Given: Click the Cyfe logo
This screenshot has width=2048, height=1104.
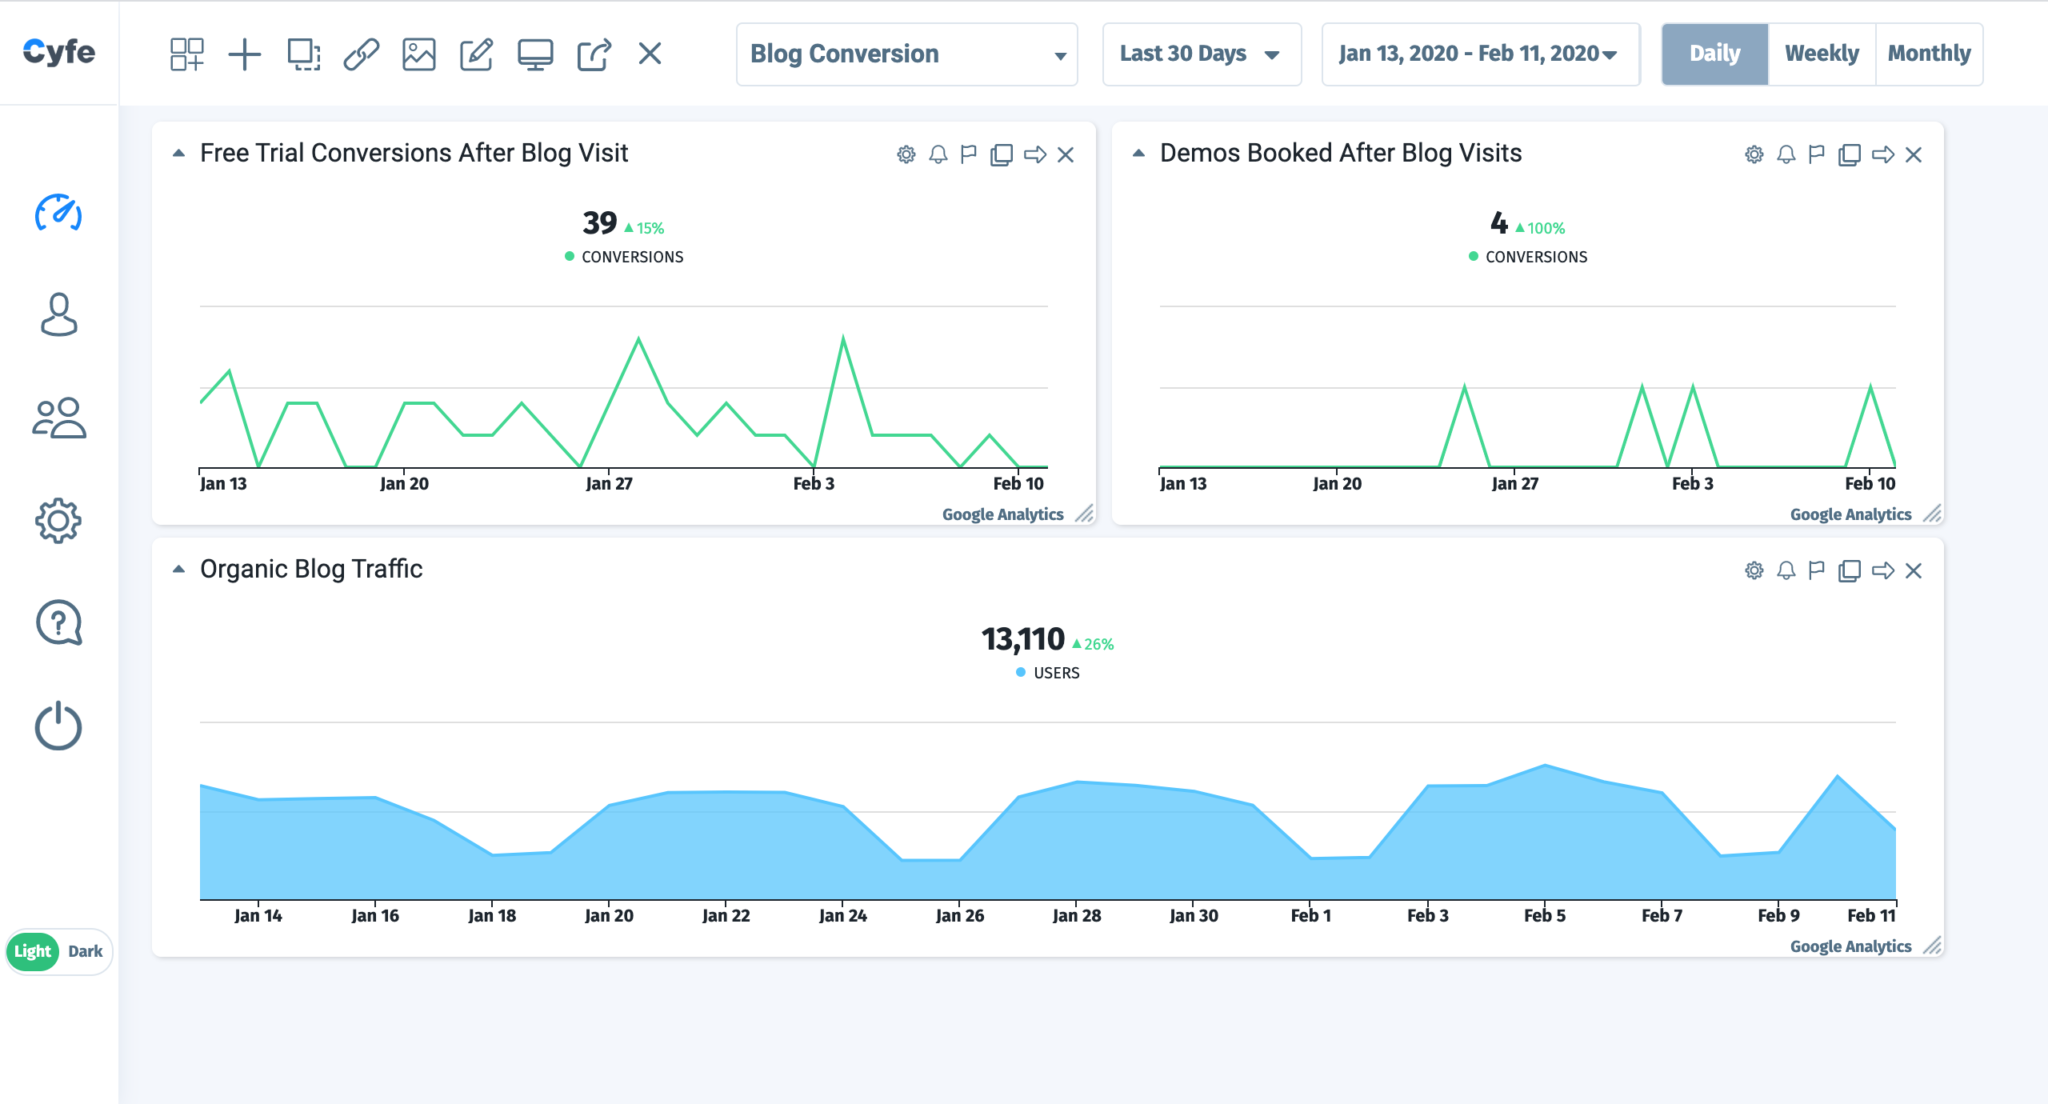Looking at the screenshot, I should [x=59, y=52].
